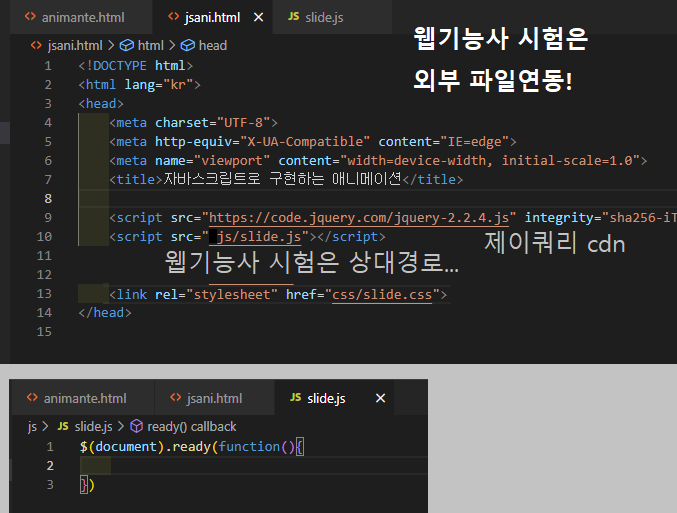
Task: Switch to animante.html tab in bottom editor
Action: coord(82,398)
